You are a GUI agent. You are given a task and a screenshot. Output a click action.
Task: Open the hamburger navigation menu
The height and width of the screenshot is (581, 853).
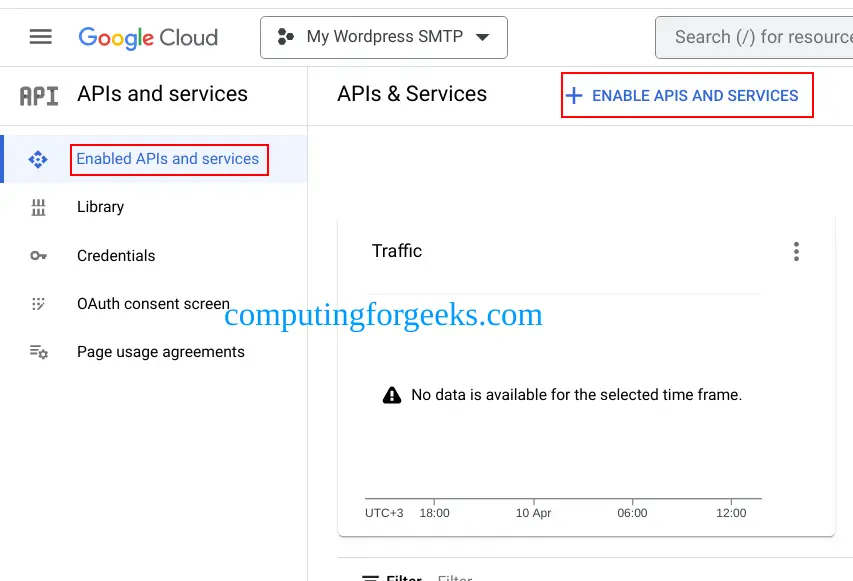[x=41, y=37]
